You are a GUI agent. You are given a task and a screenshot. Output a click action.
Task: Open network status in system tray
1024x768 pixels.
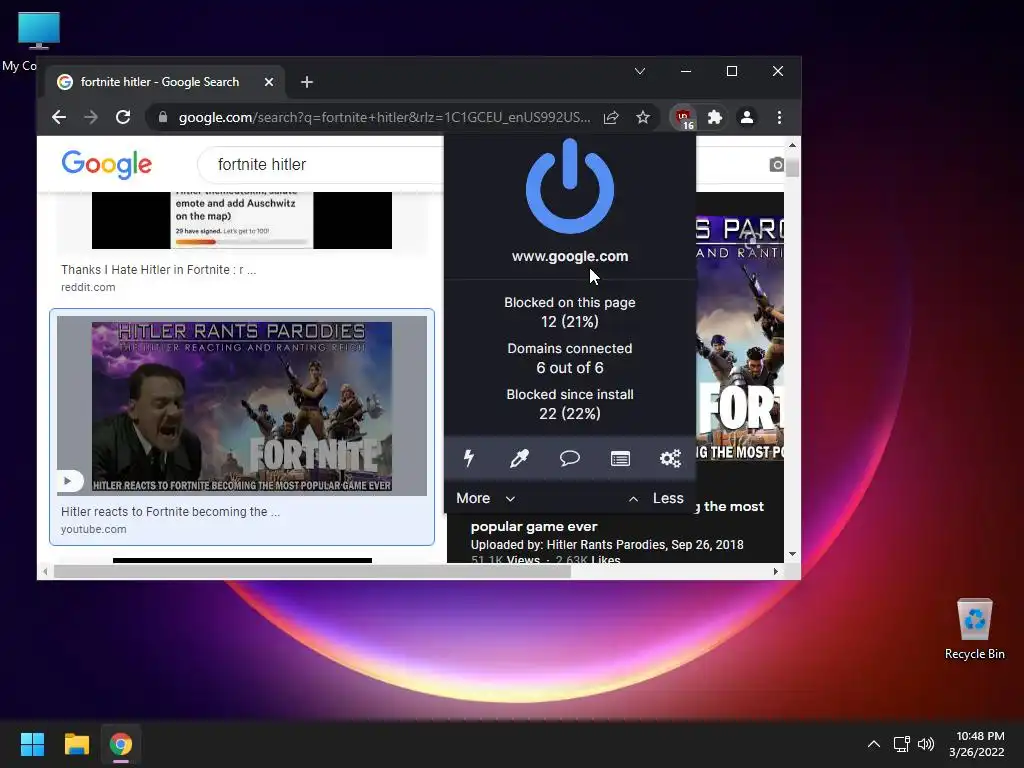[902, 744]
